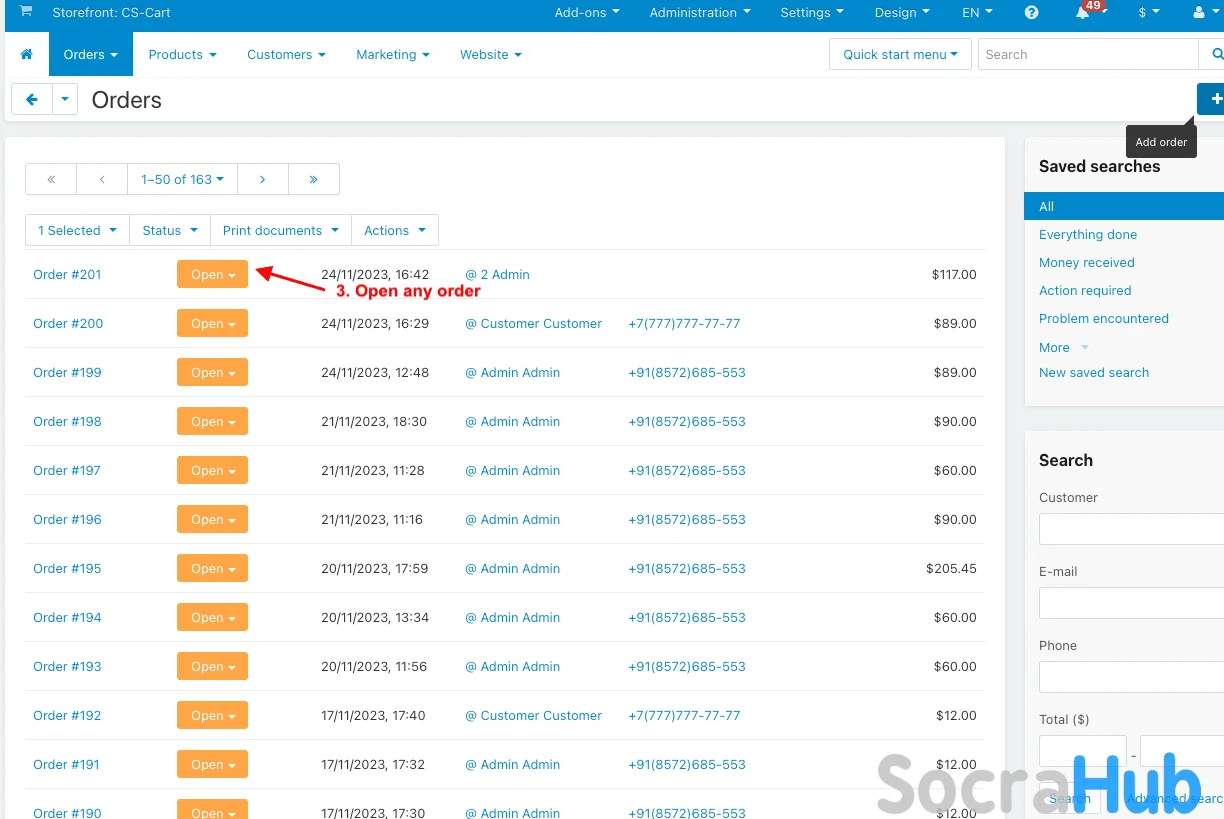Image resolution: width=1224 pixels, height=819 pixels.
Task: Open Order #200 link
Action: [x=68, y=323]
